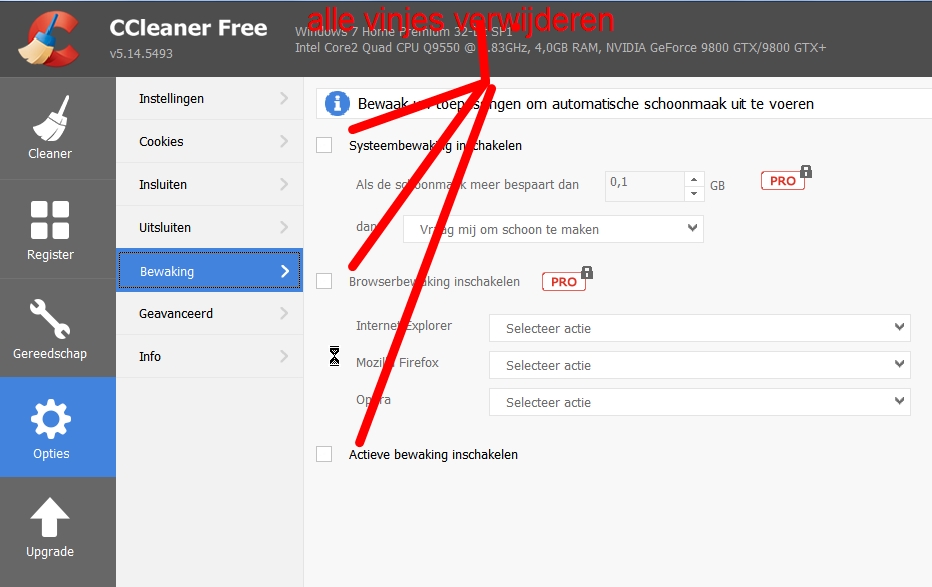
Task: Expand the Mozilla Firefox action dropdown
Action: pyautogui.click(x=700, y=365)
